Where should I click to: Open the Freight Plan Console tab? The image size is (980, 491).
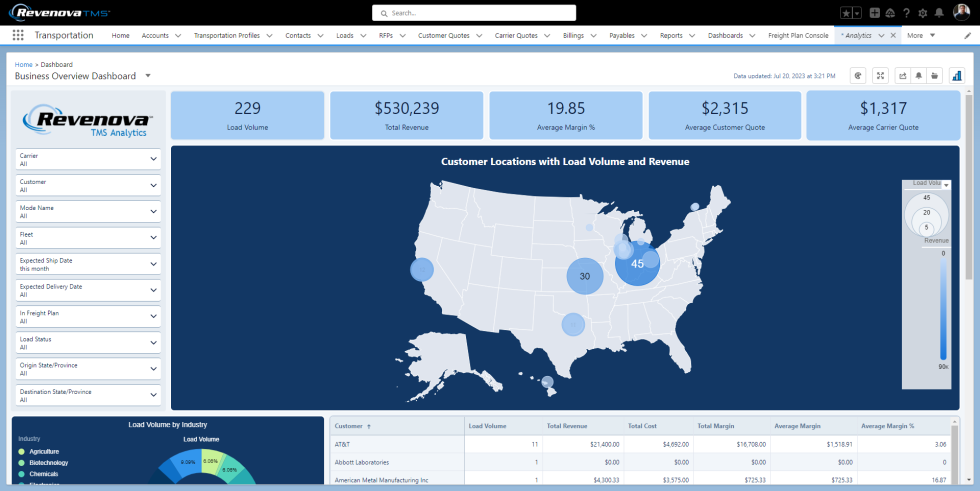[797, 35]
